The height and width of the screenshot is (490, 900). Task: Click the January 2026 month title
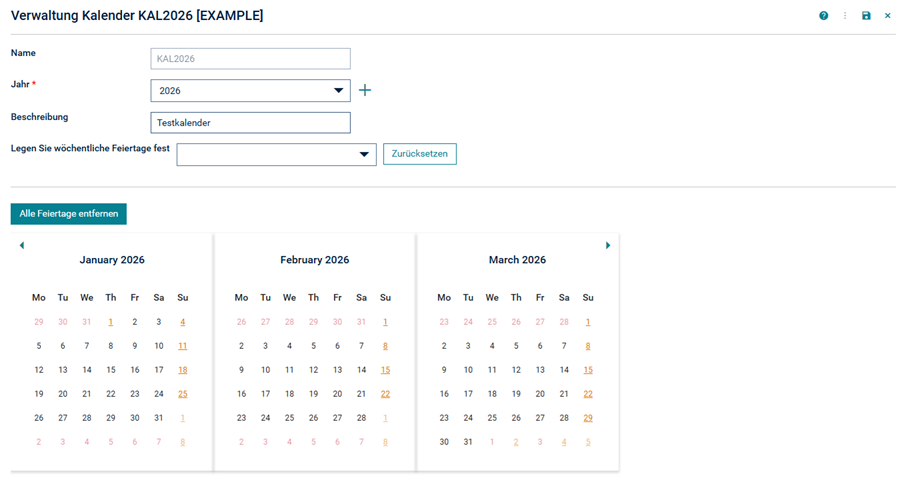tap(112, 260)
